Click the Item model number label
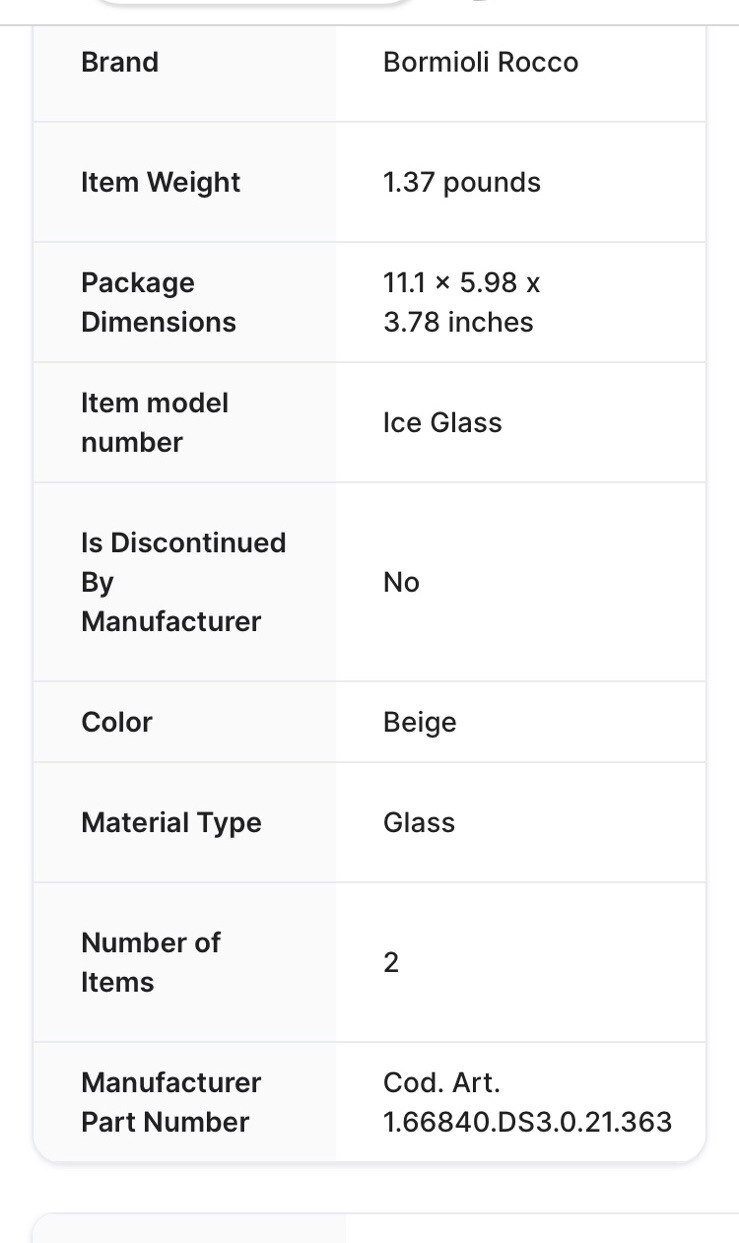This screenshot has width=739, height=1243. click(154, 422)
